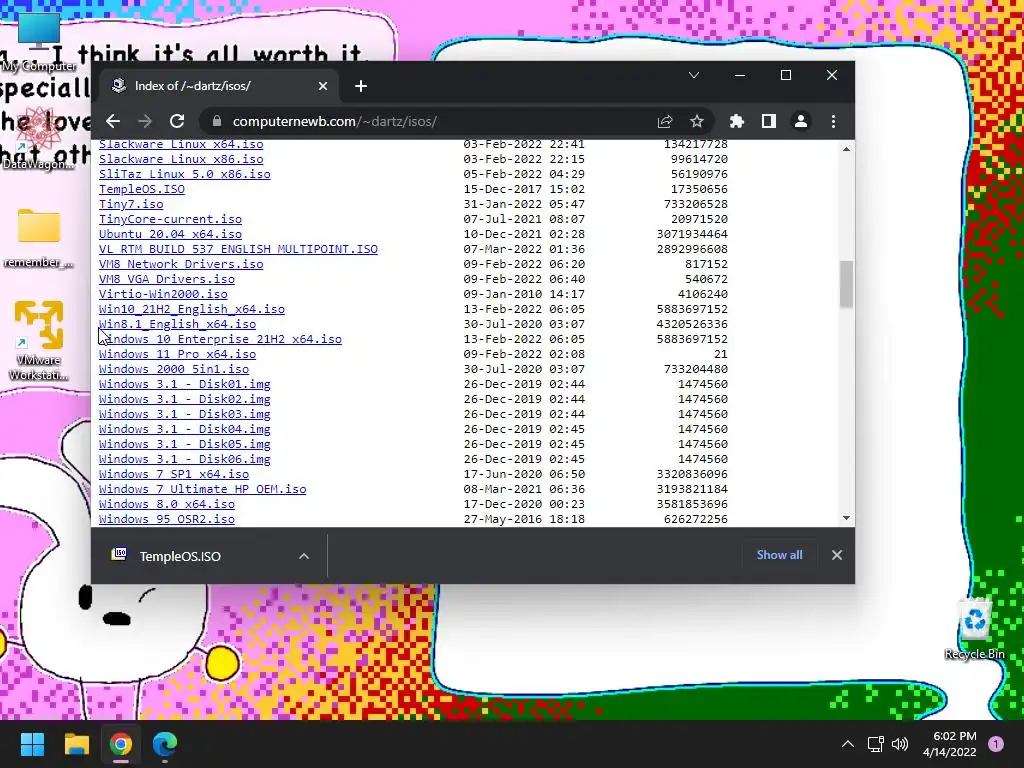Click the vertical scrollbar thumb
The image size is (1024, 768).
pyautogui.click(x=846, y=284)
